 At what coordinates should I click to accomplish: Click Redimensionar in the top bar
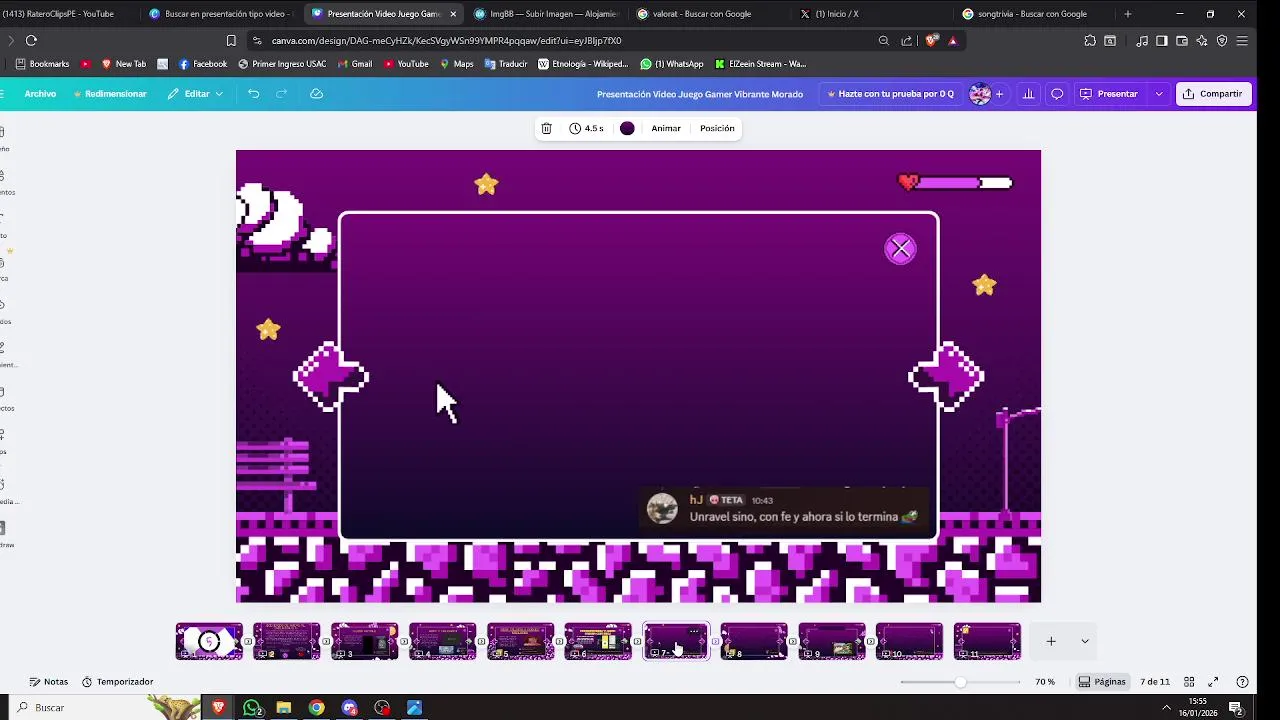(110, 94)
